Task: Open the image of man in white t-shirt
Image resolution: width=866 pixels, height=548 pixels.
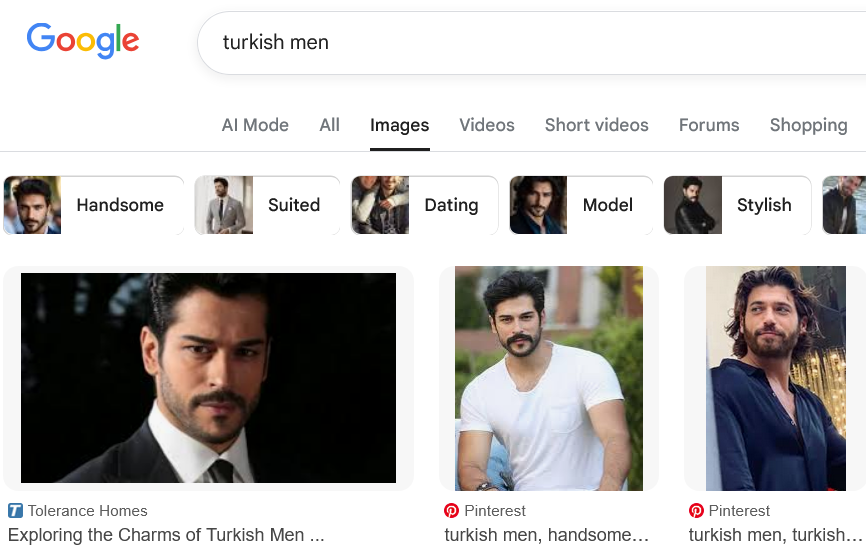Action: 548,378
